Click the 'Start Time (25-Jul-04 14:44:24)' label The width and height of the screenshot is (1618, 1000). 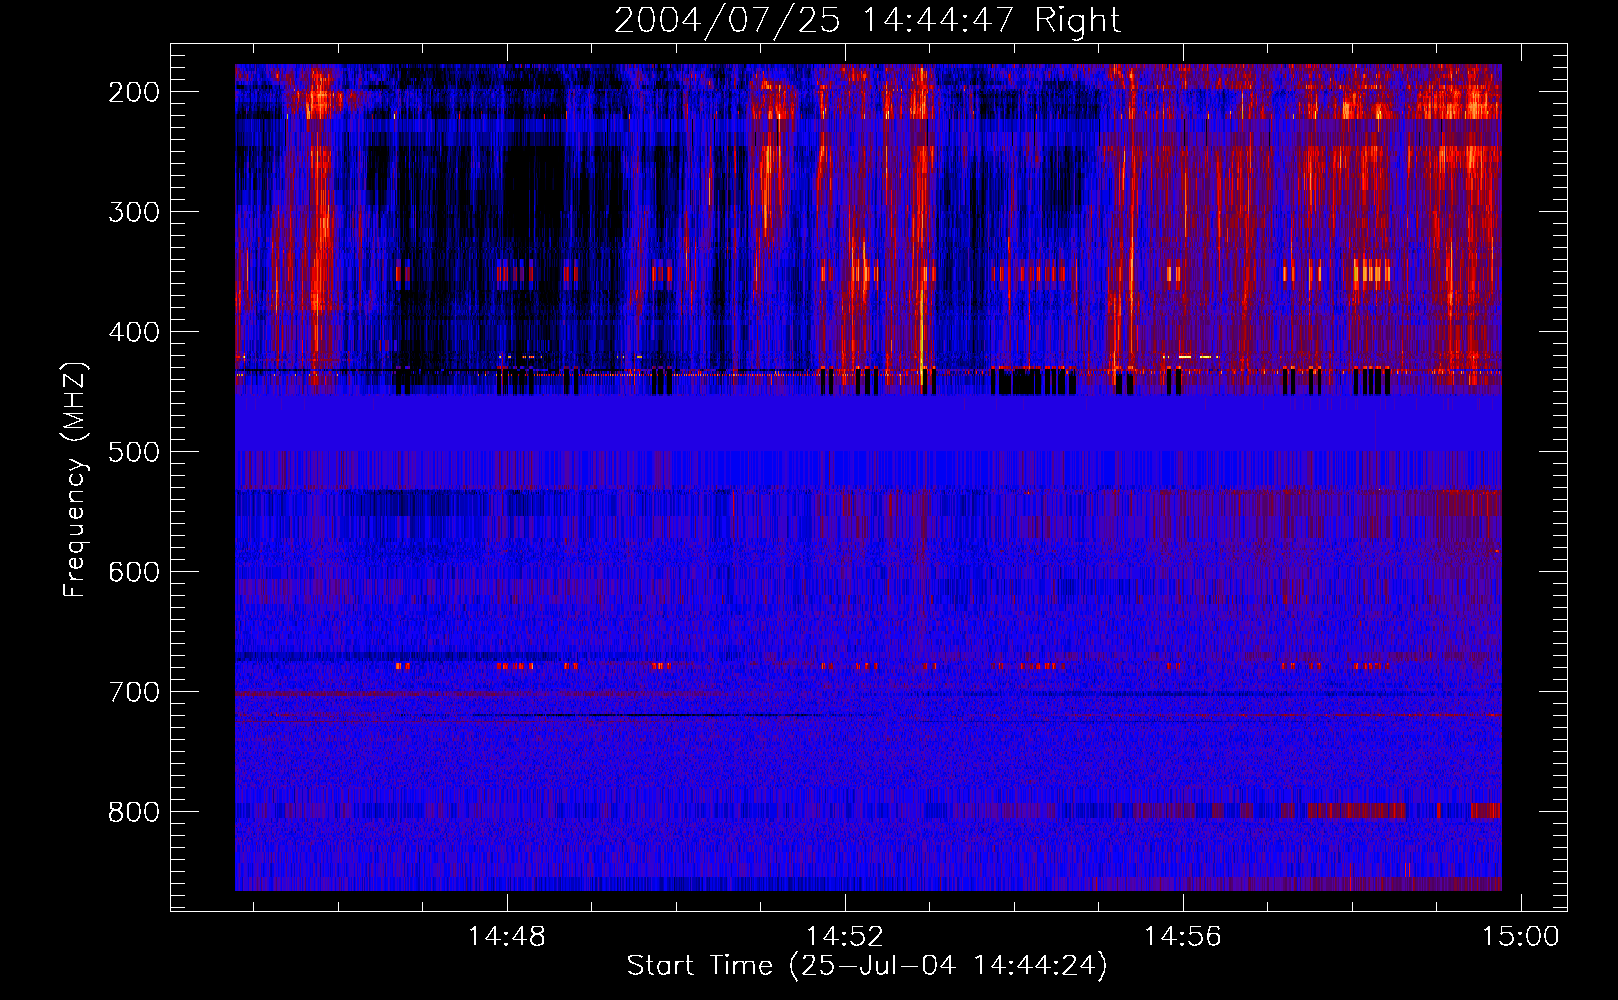867,966
